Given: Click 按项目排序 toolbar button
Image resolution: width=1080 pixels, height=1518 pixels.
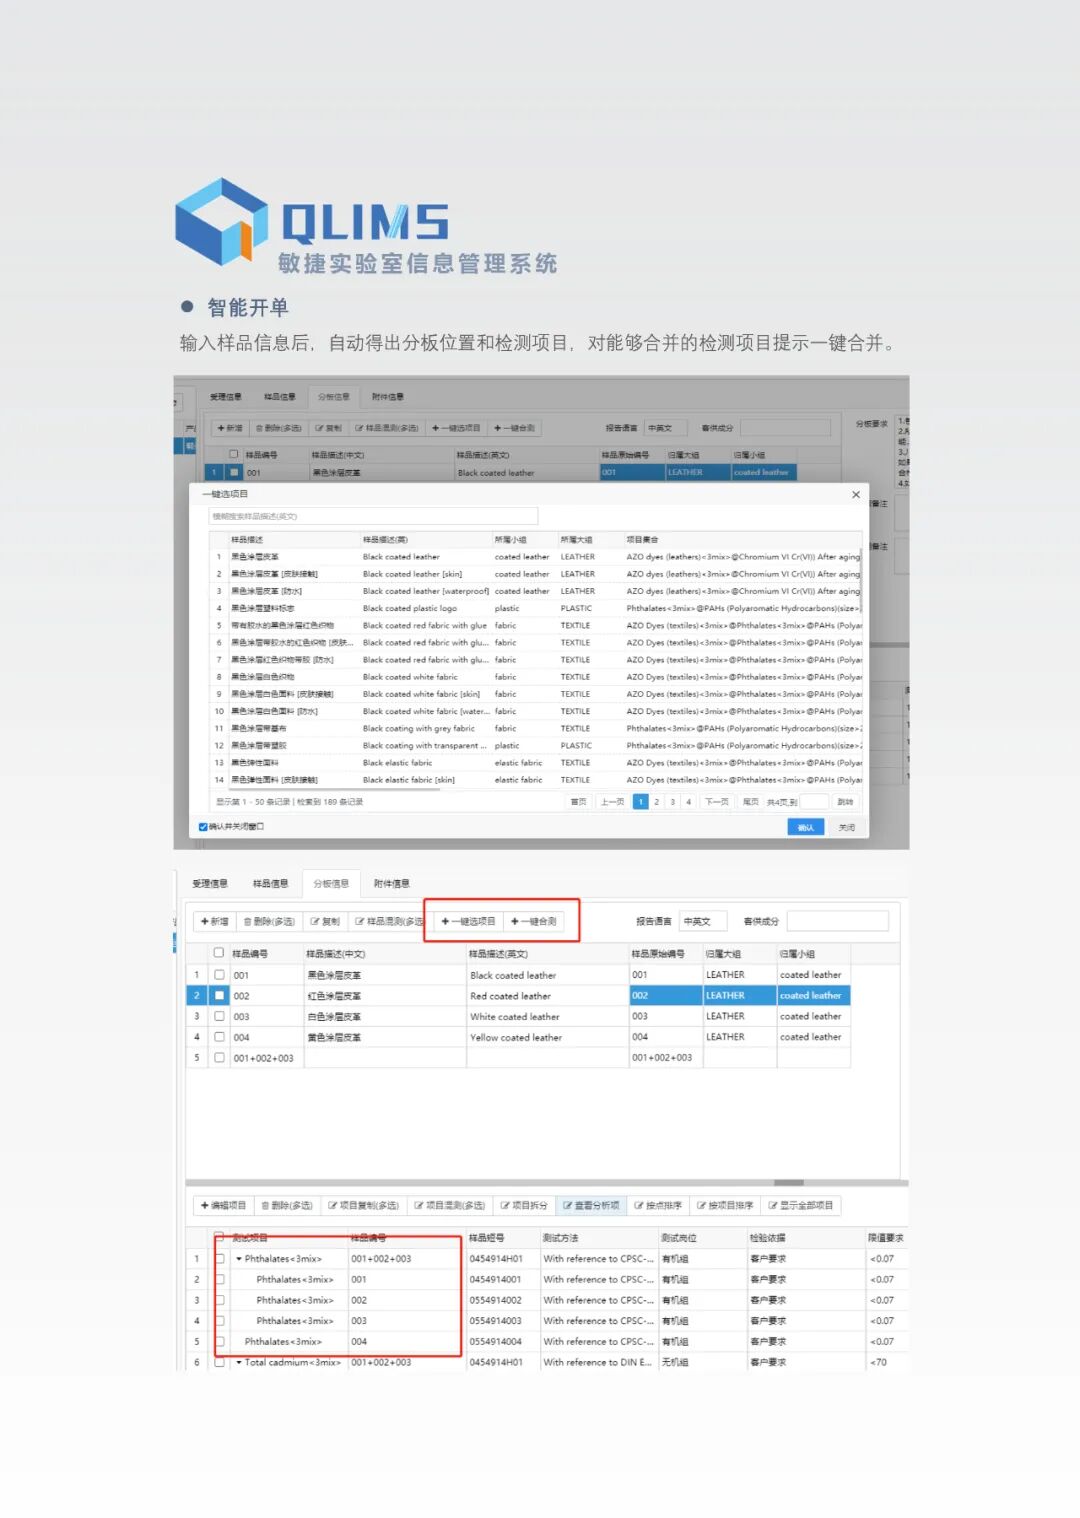Looking at the screenshot, I should coord(725,1206).
